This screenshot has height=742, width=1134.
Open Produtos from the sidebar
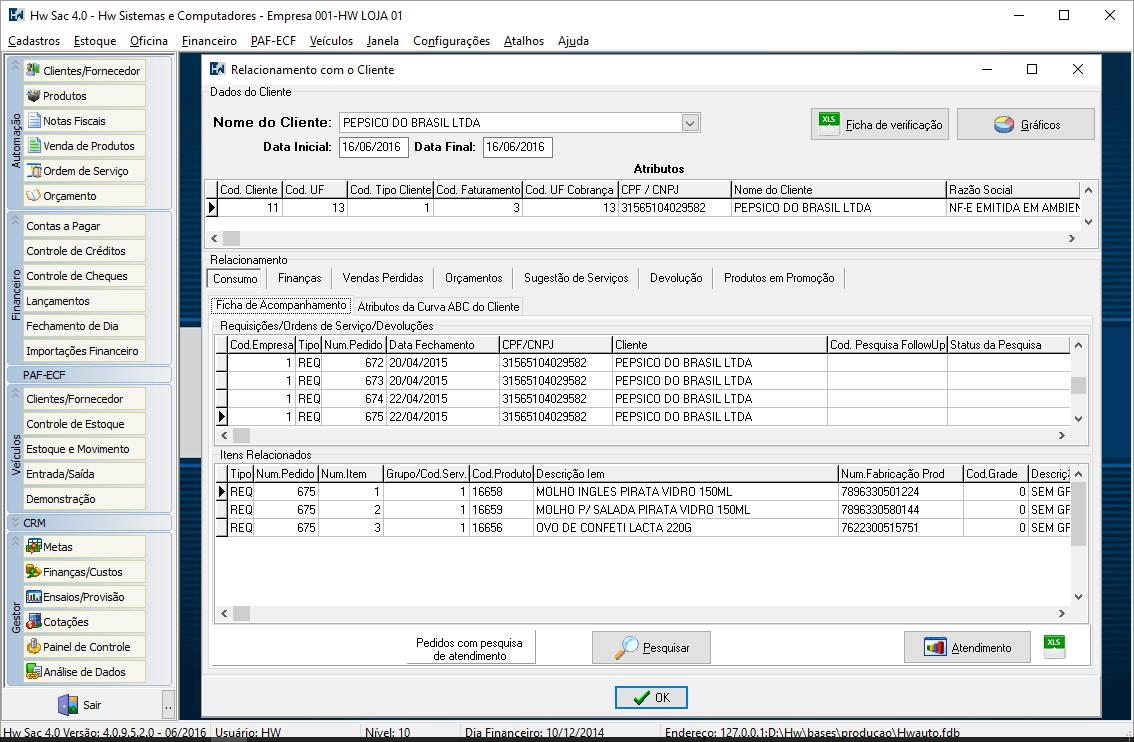[x=85, y=95]
